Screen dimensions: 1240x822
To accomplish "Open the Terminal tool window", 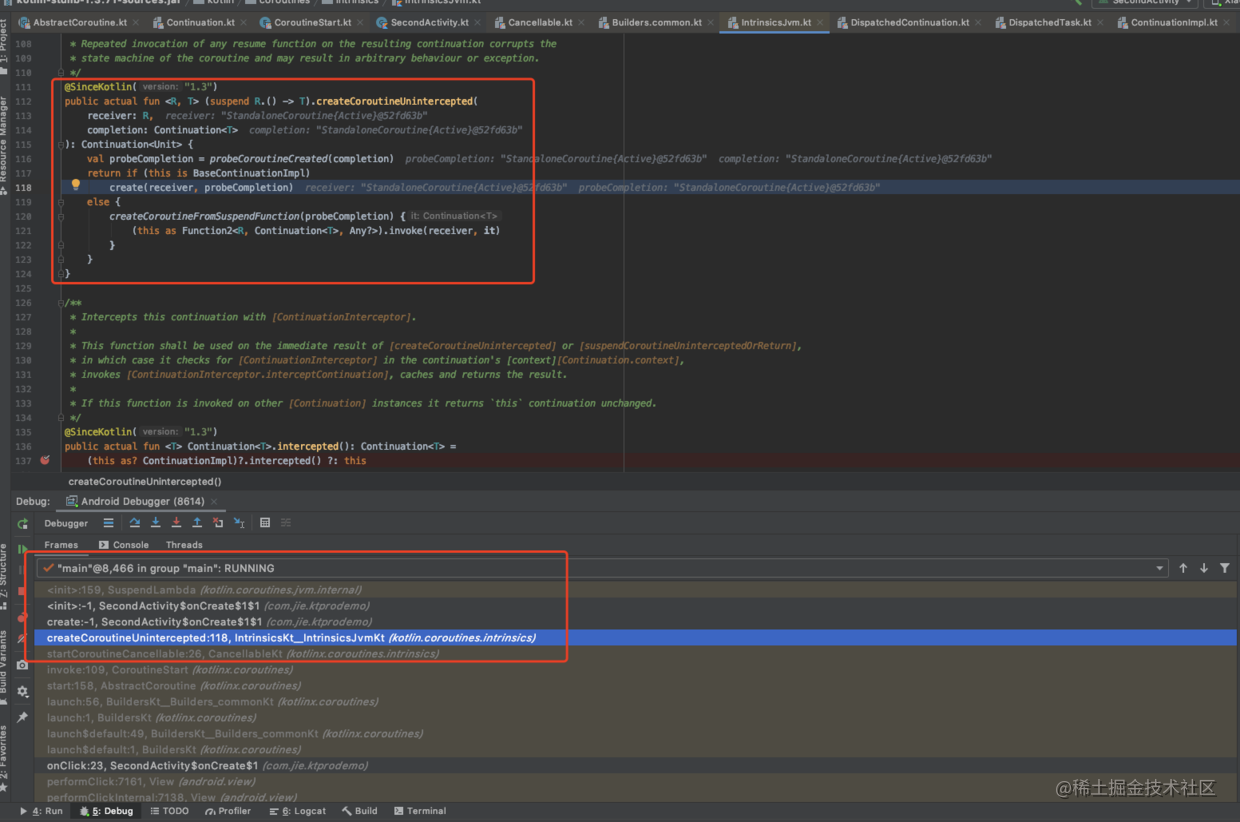I will pos(420,811).
